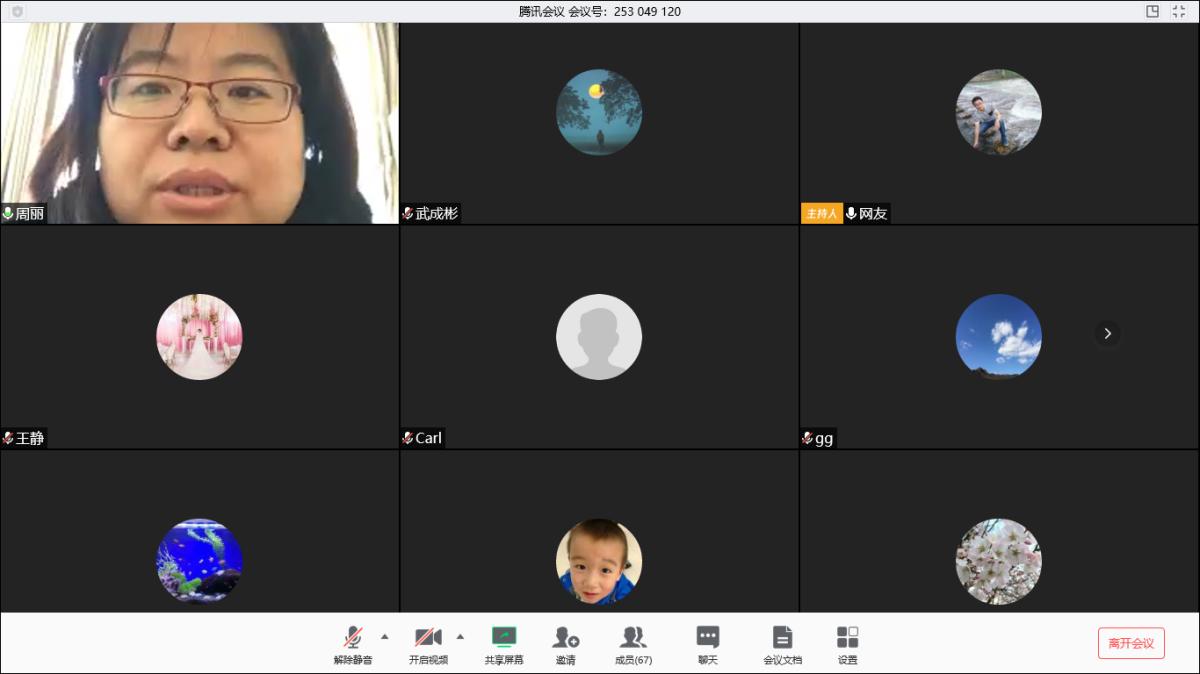Click the aquarium fish avatar
Screen dimensions: 1200x674
click(x=199, y=561)
